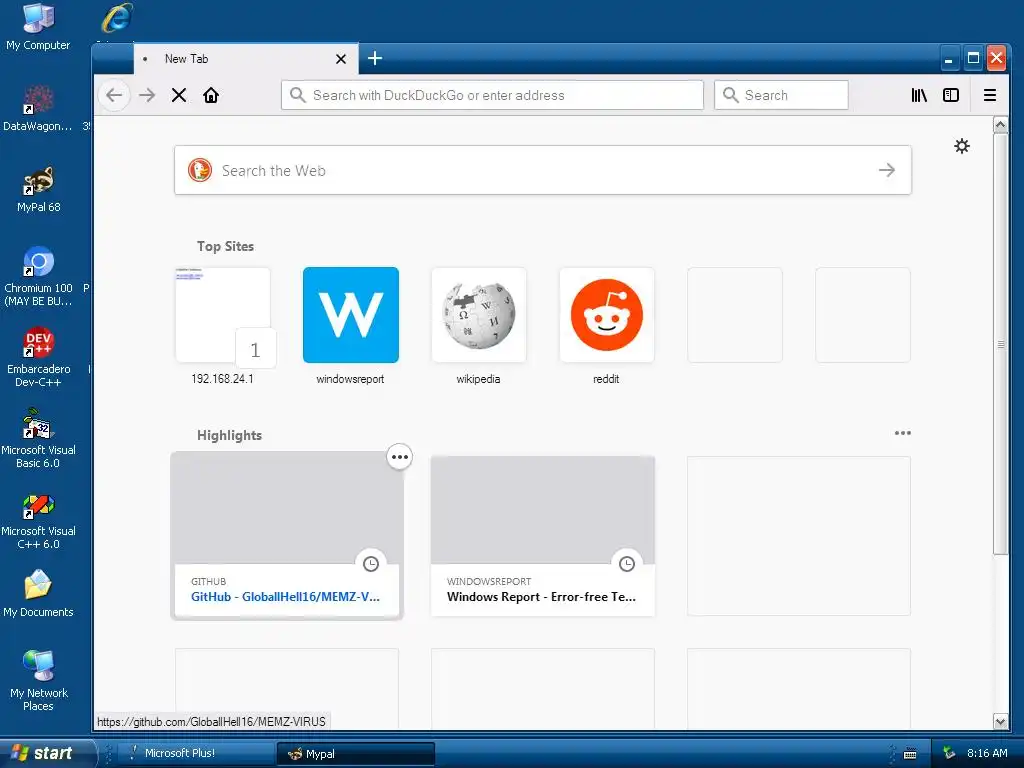
Task: Select Microsoft Visual C++ 6.0 icon
Action: click(x=38, y=520)
